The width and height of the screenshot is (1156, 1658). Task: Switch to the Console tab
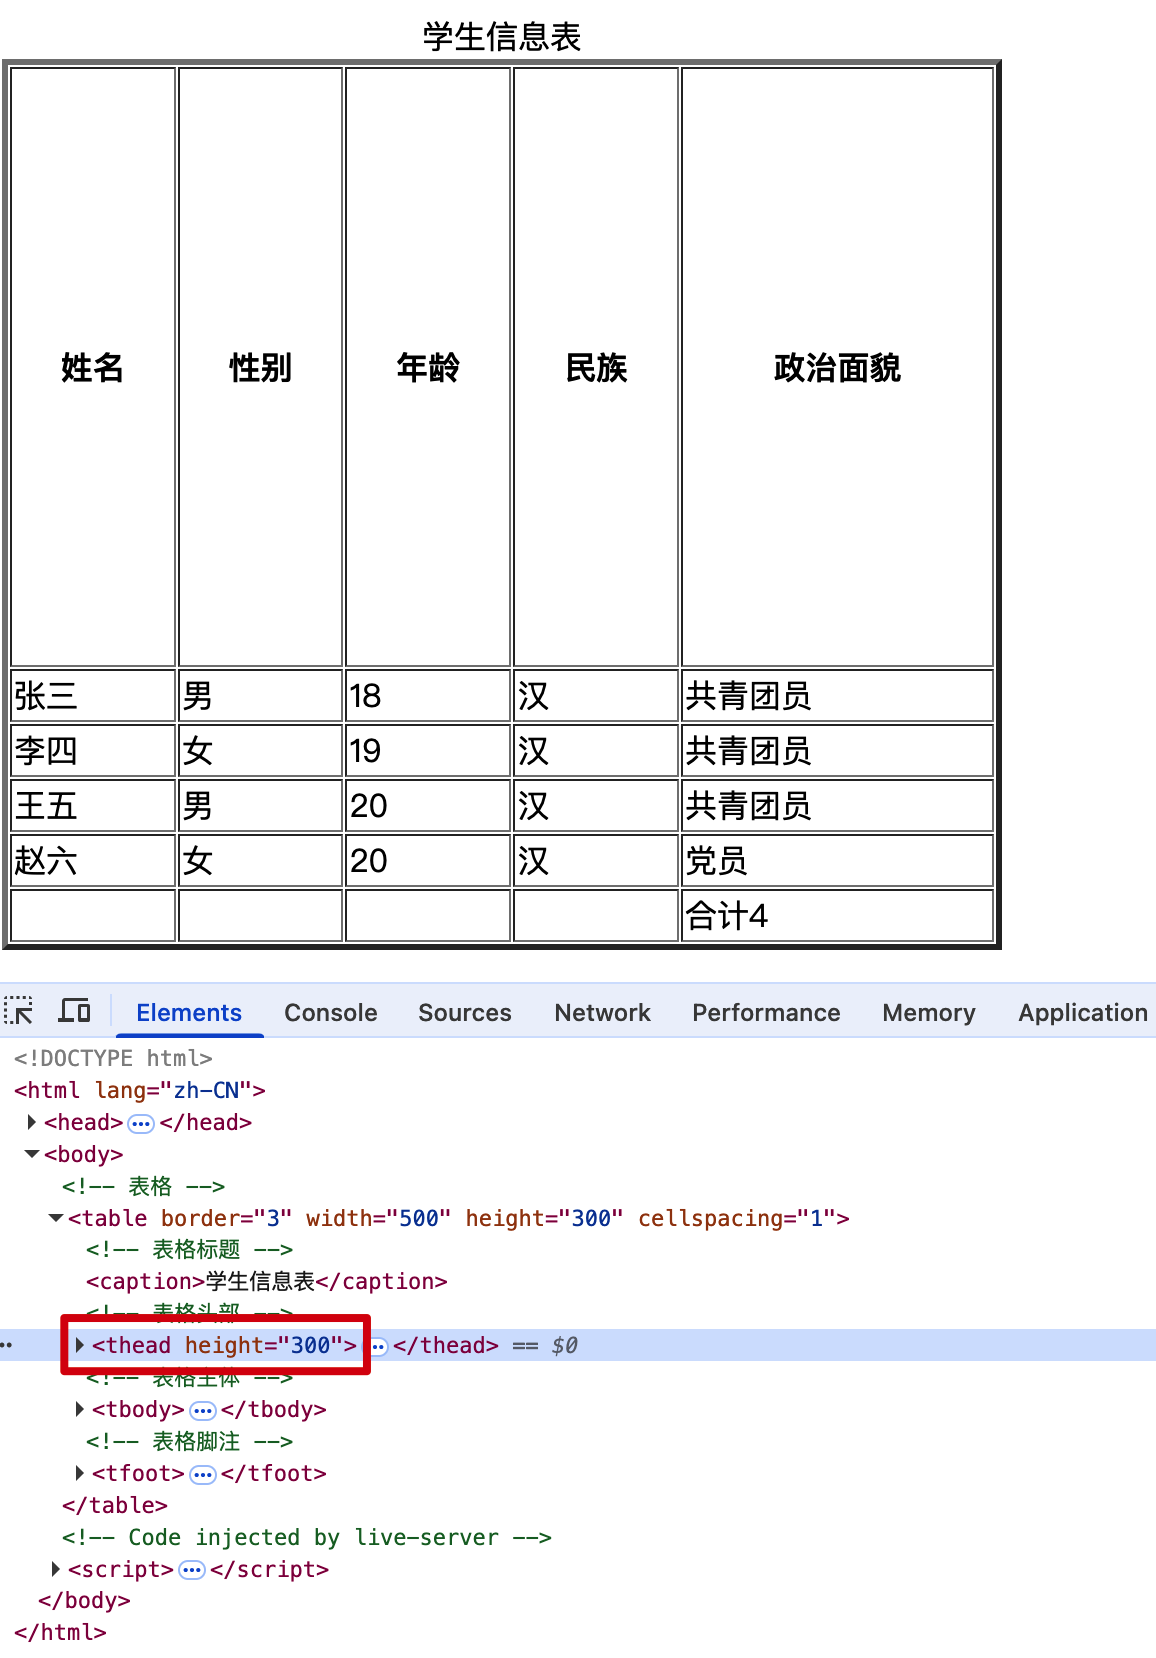(331, 1013)
